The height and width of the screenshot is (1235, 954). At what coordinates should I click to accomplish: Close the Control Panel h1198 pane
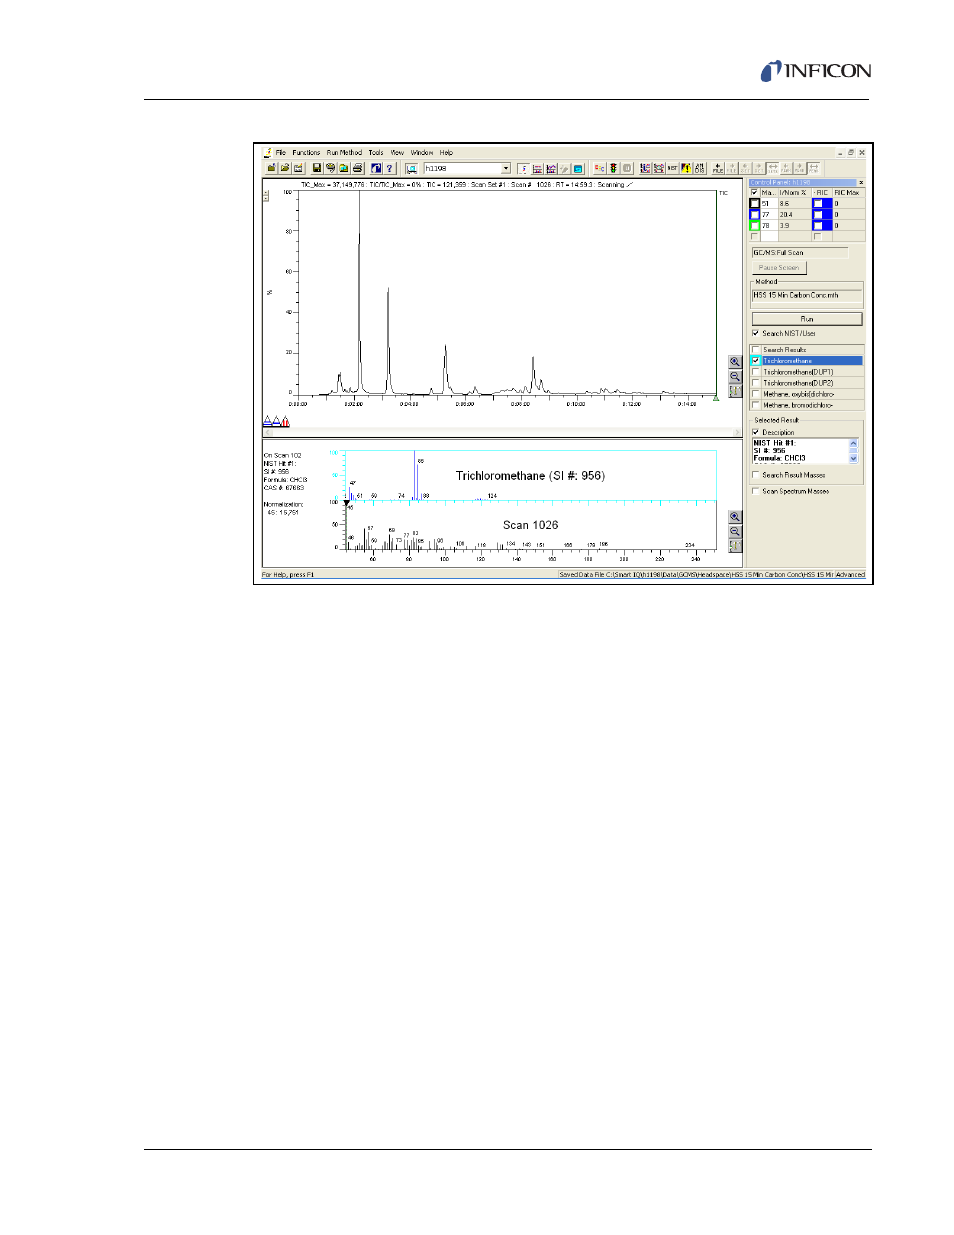861,182
